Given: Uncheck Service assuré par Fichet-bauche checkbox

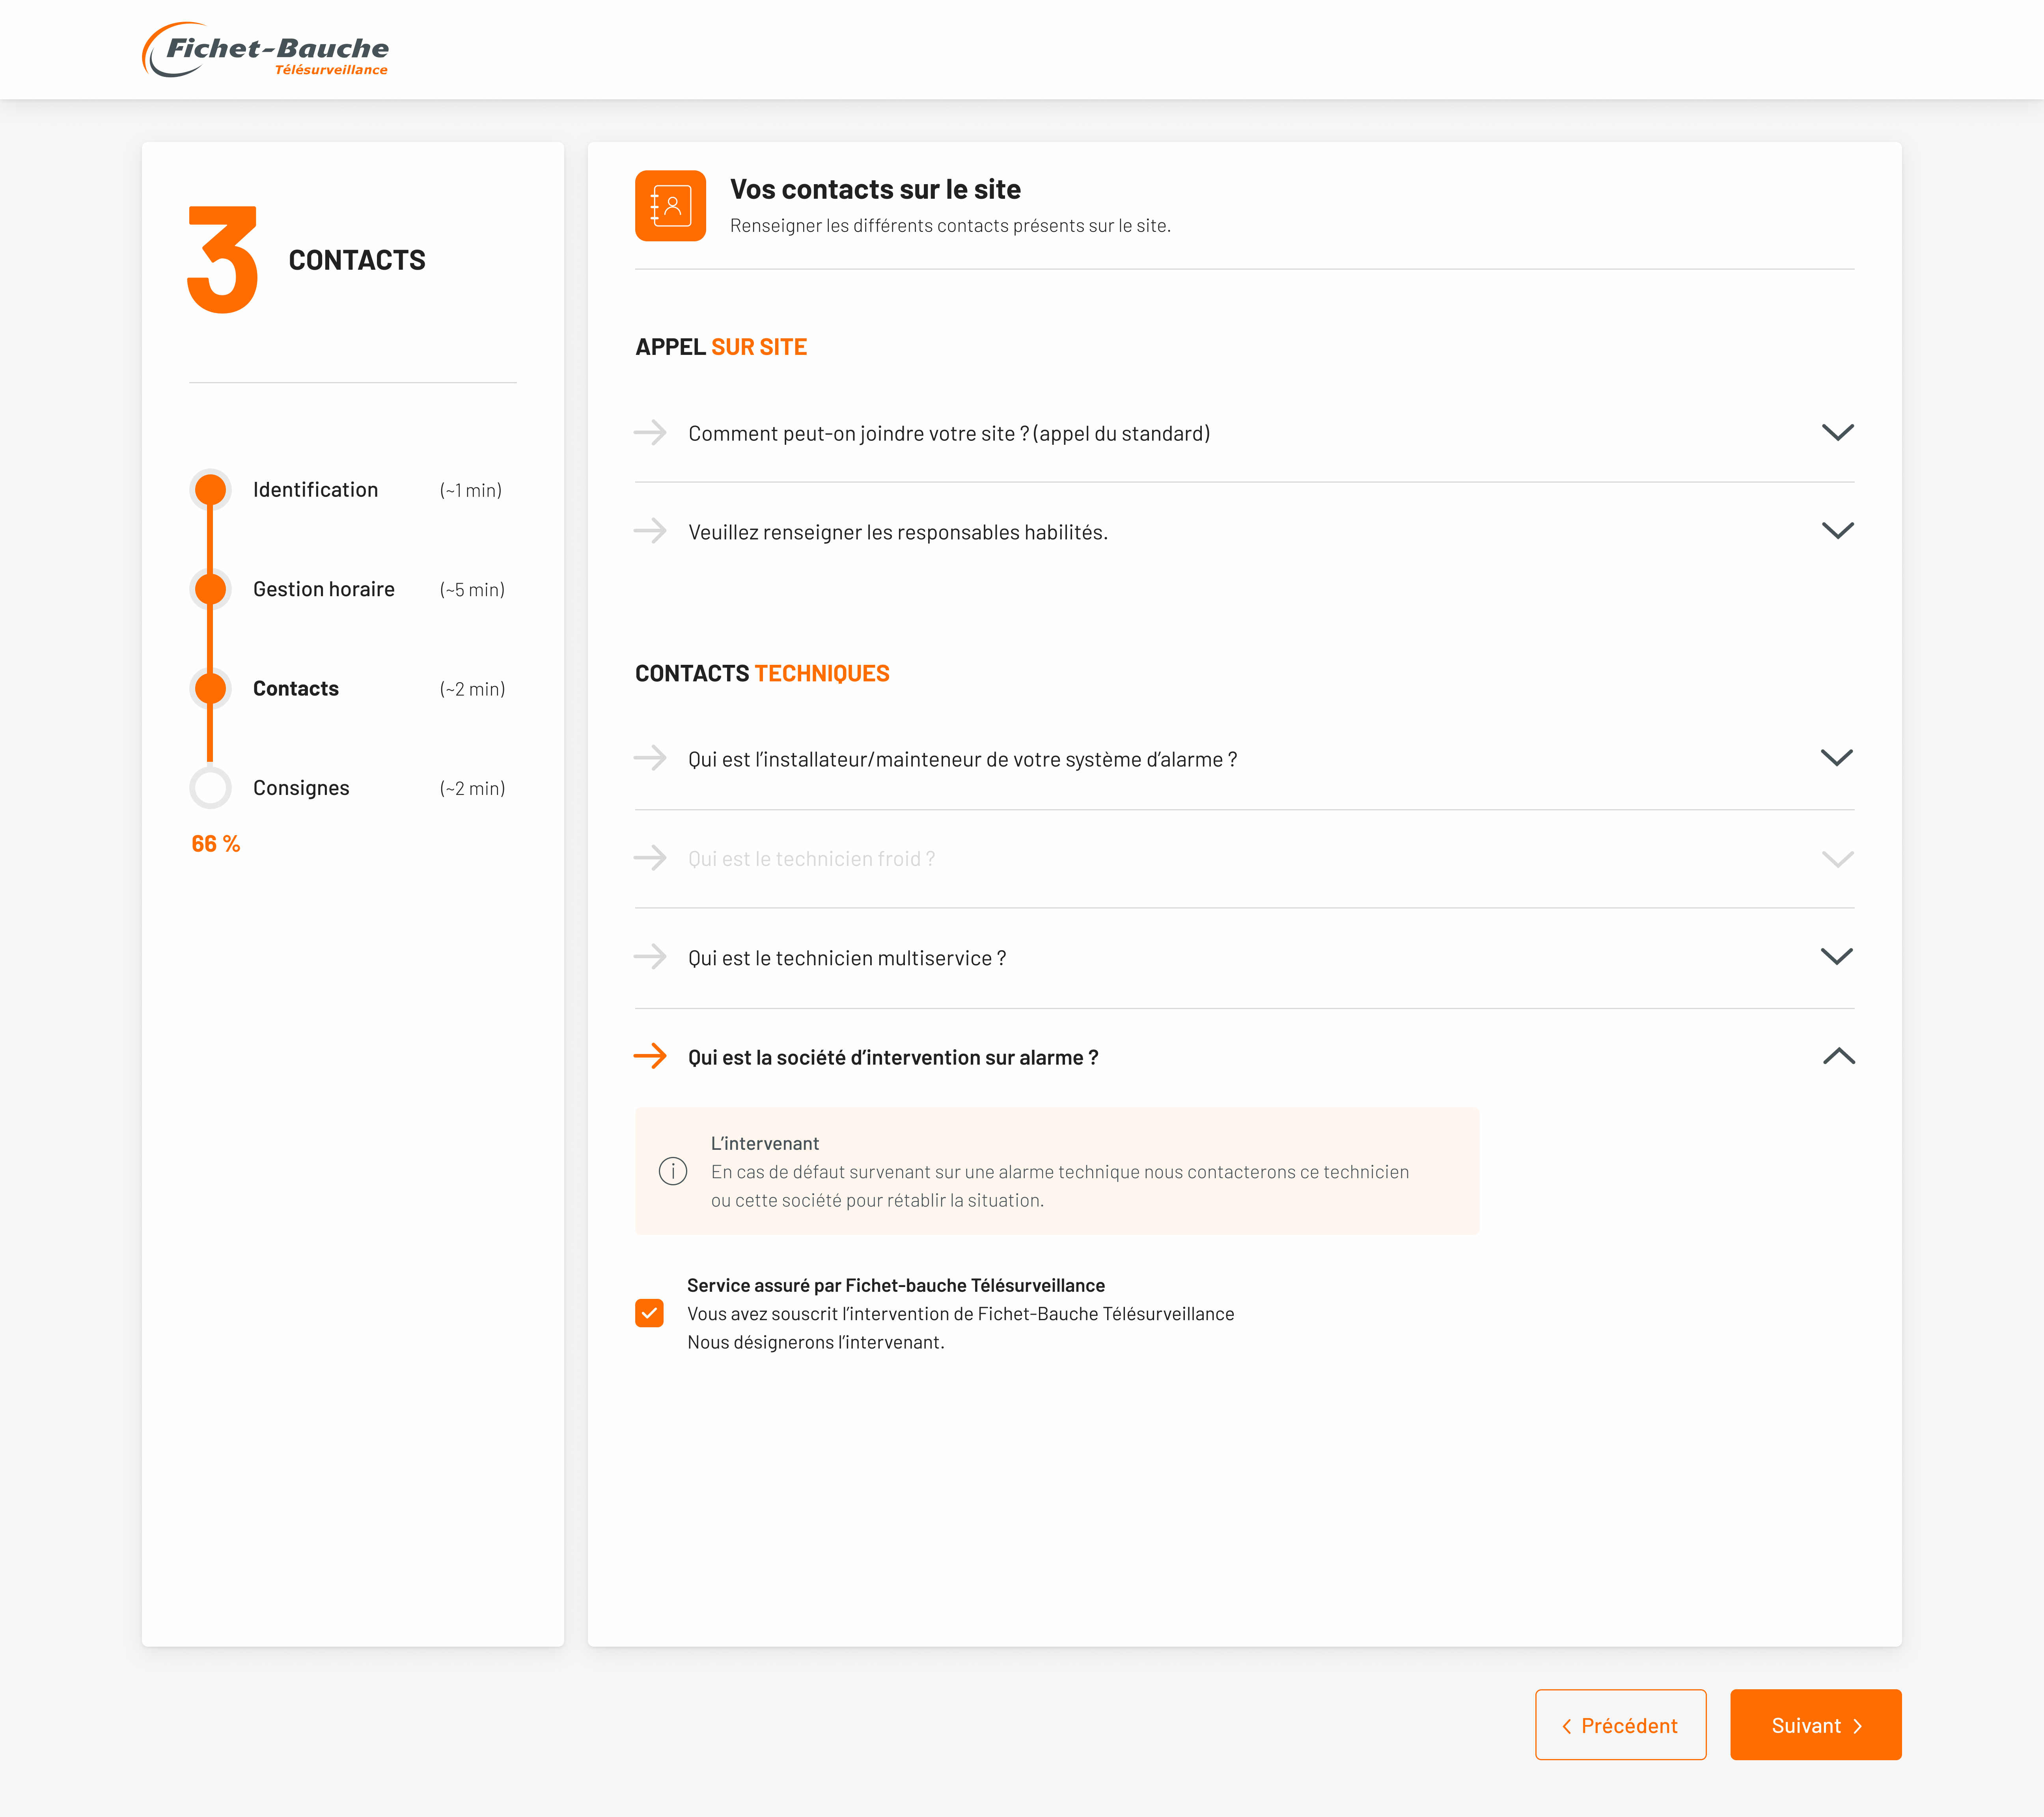Looking at the screenshot, I should pos(649,1313).
